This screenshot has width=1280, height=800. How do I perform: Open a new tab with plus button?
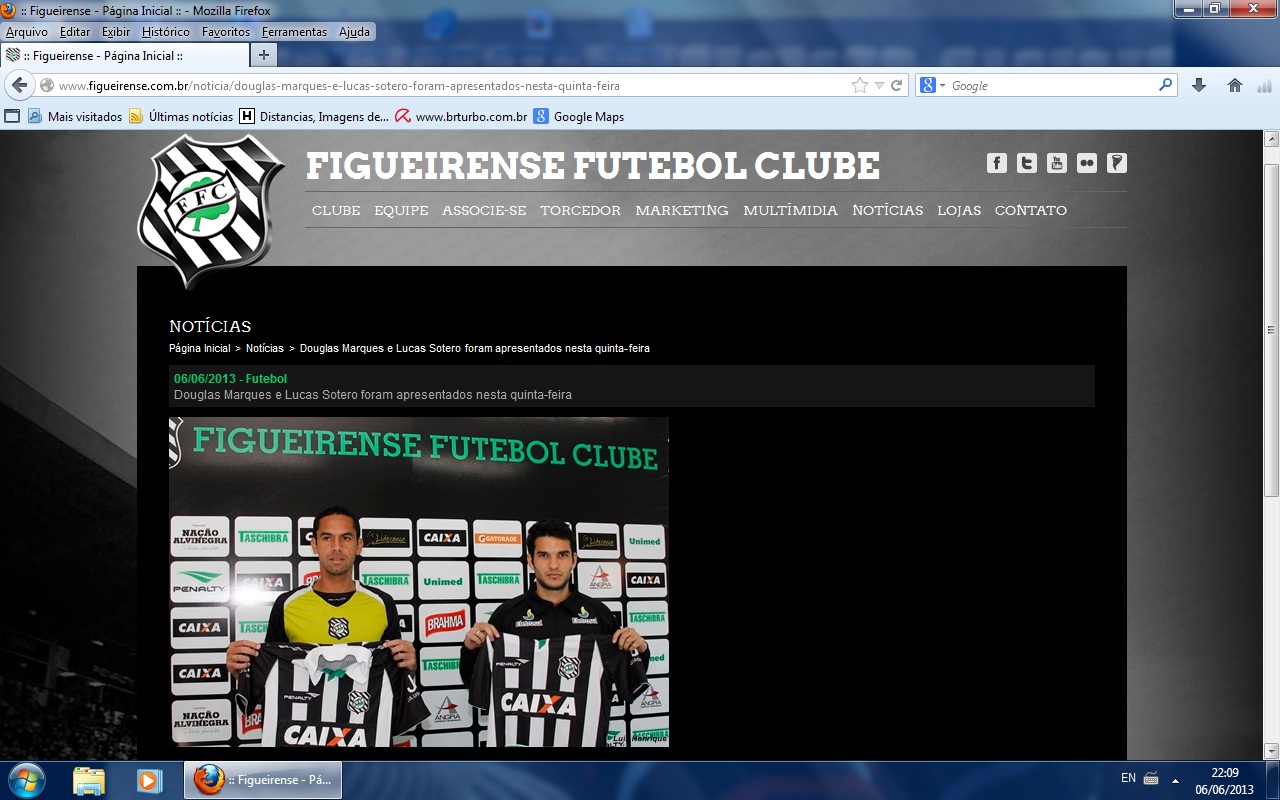[x=264, y=56]
